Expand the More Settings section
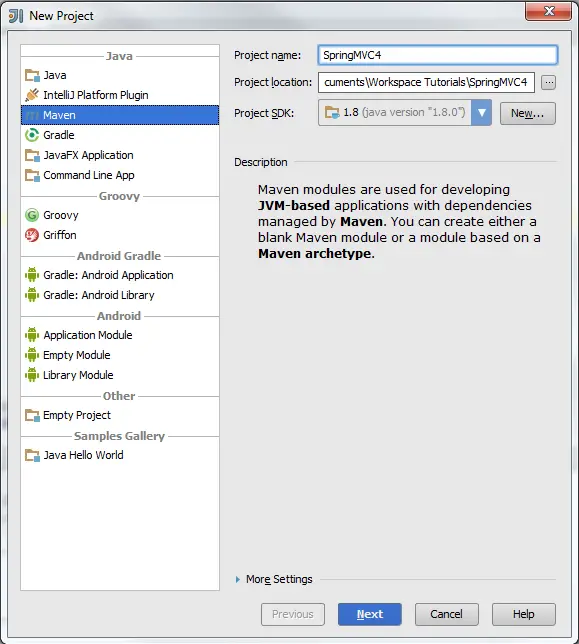579x644 pixels. (x=238, y=580)
